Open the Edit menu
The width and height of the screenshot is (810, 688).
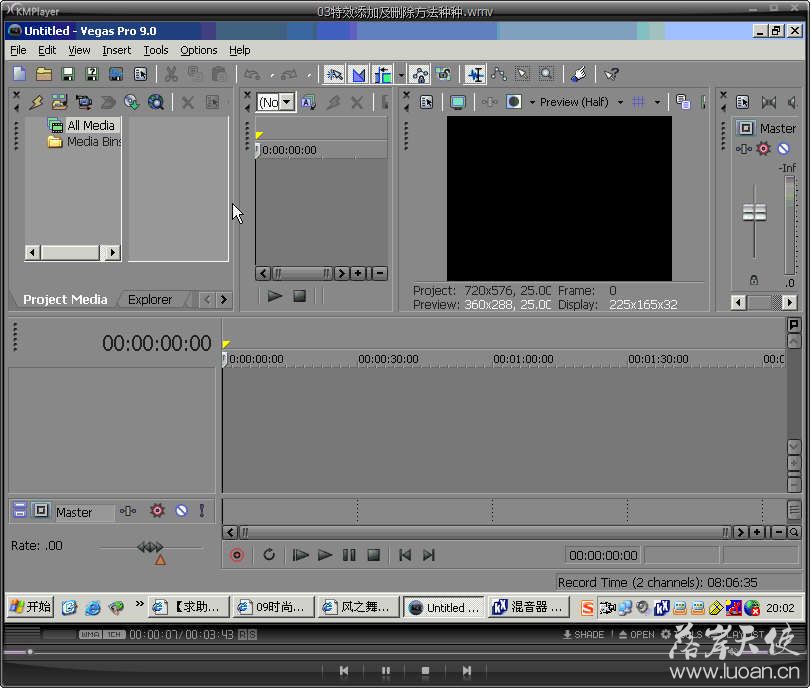[47, 50]
